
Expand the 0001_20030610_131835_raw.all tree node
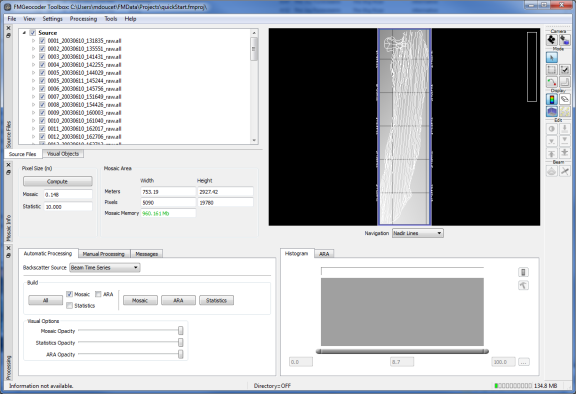33,41
